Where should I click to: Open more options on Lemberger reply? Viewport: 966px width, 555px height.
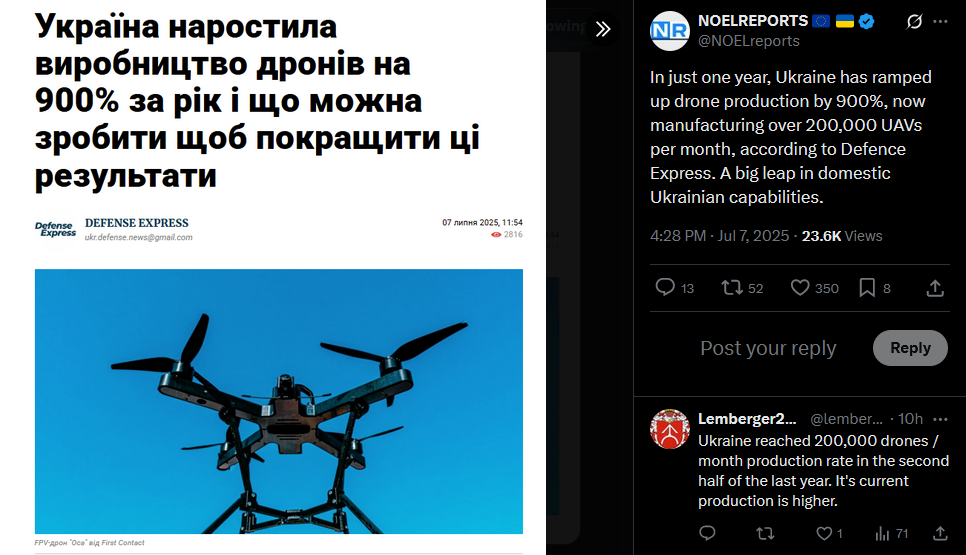pyautogui.click(x=940, y=419)
